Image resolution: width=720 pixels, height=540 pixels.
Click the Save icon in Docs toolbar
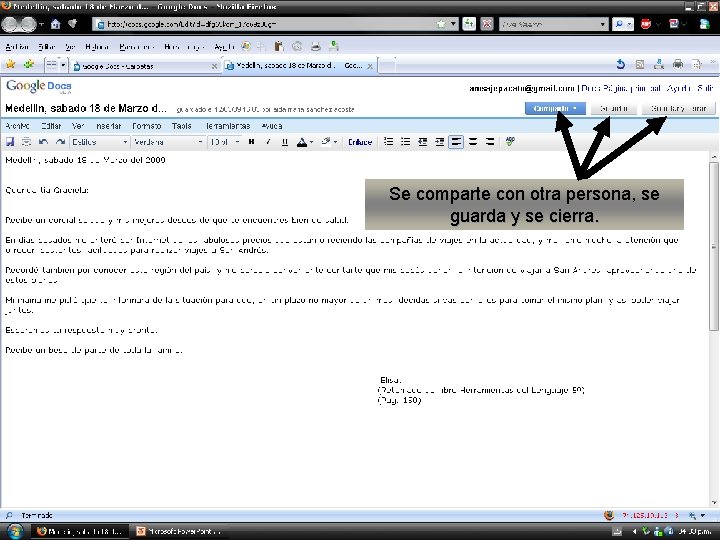10,142
